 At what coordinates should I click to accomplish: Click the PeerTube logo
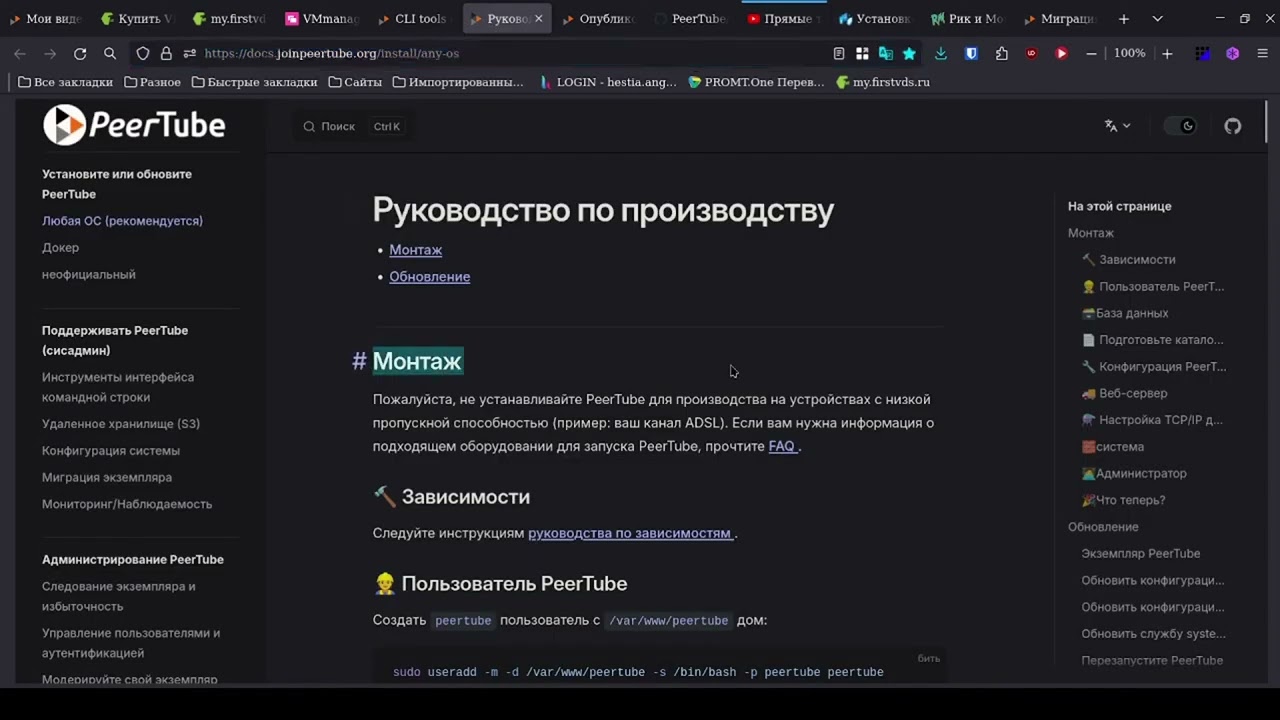tap(134, 125)
